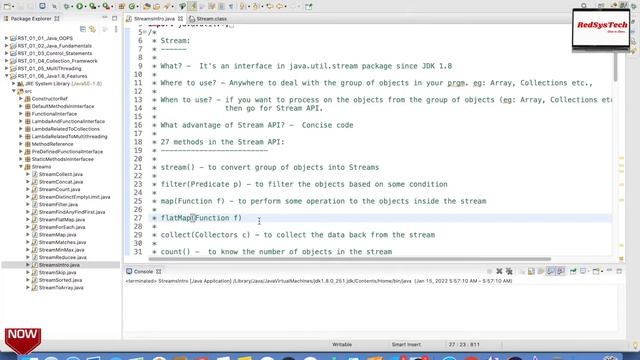This screenshot has height=360, width=640.
Task: Click Save terminal icon in top toolbar
Action: pos(42,6)
